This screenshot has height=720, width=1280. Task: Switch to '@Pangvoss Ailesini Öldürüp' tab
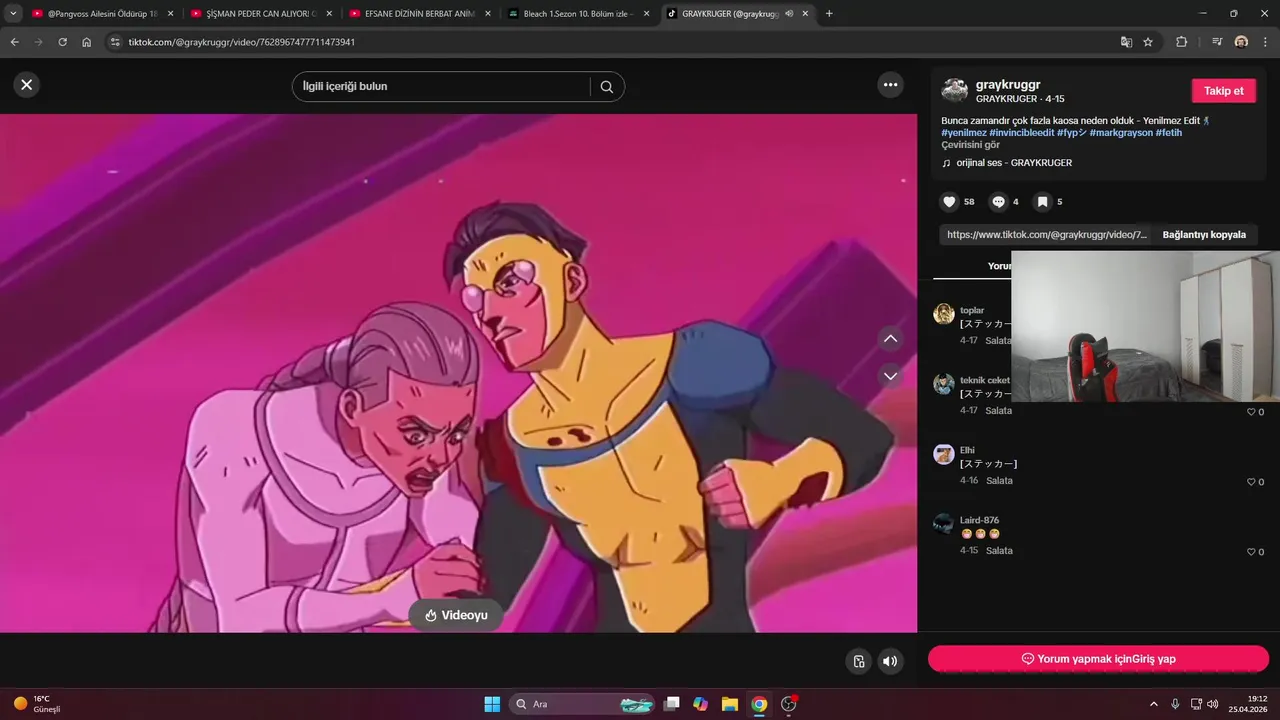tap(102, 14)
